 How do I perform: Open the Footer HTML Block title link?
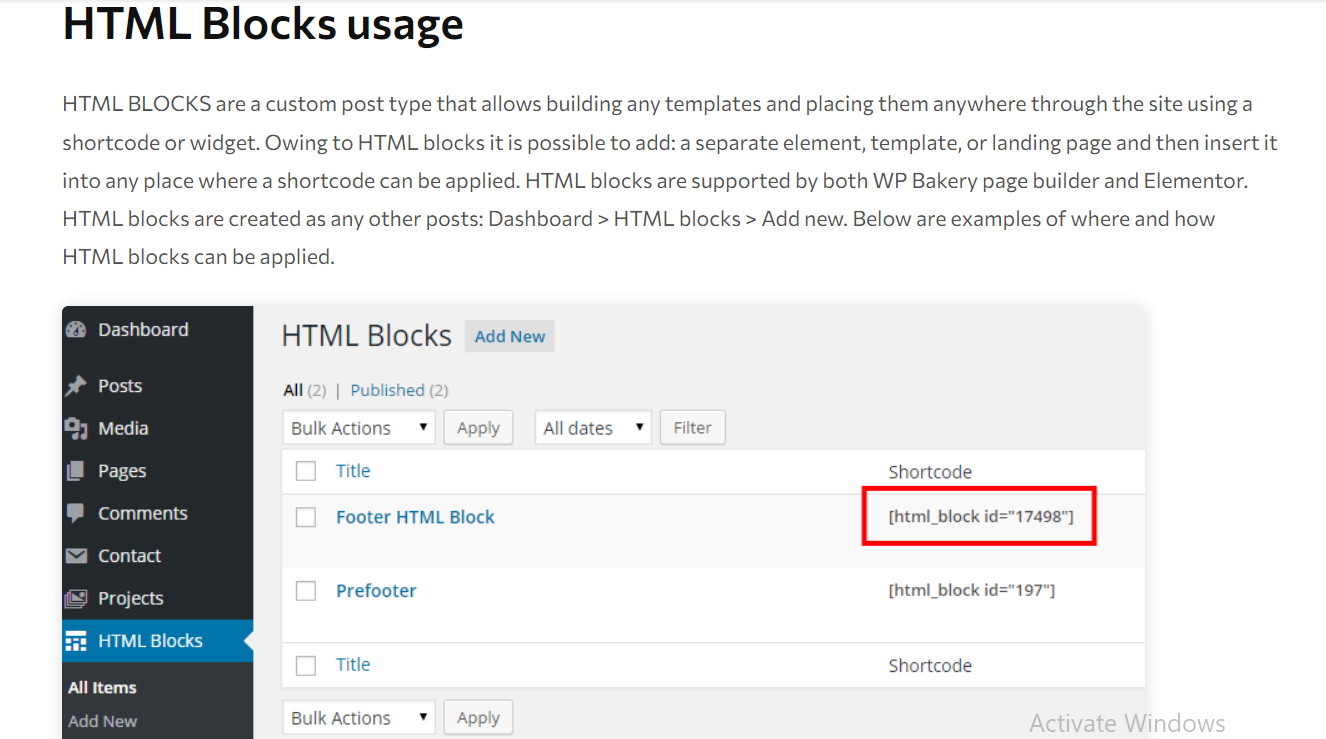pos(415,517)
